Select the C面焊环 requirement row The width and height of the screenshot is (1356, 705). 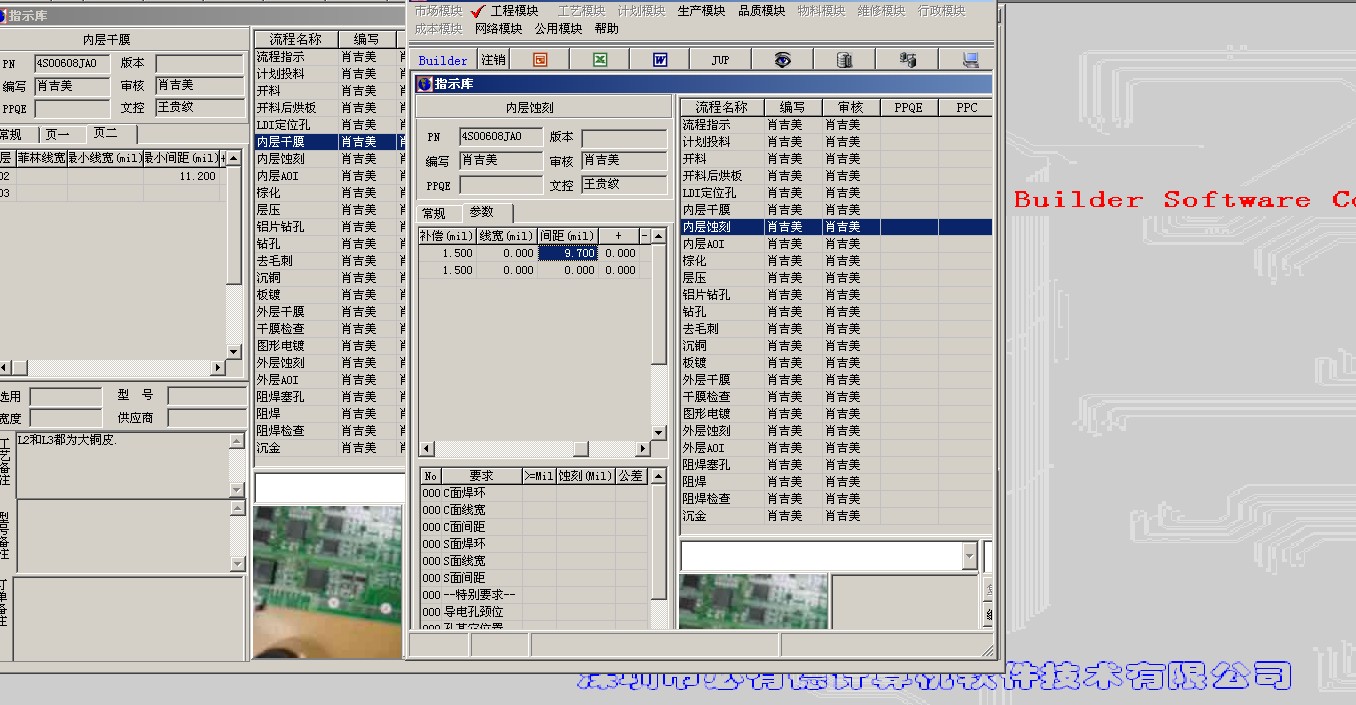coord(534,493)
